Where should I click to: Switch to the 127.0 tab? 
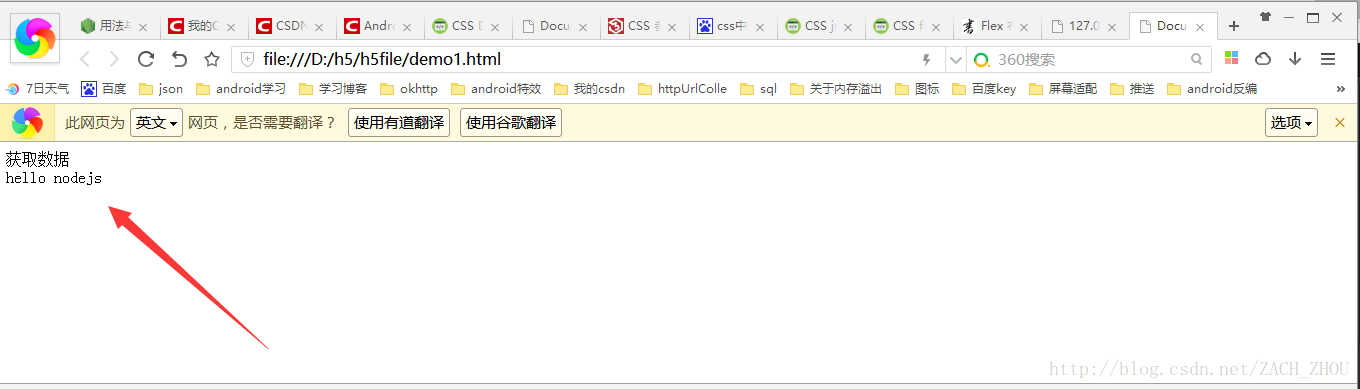coord(1084,26)
